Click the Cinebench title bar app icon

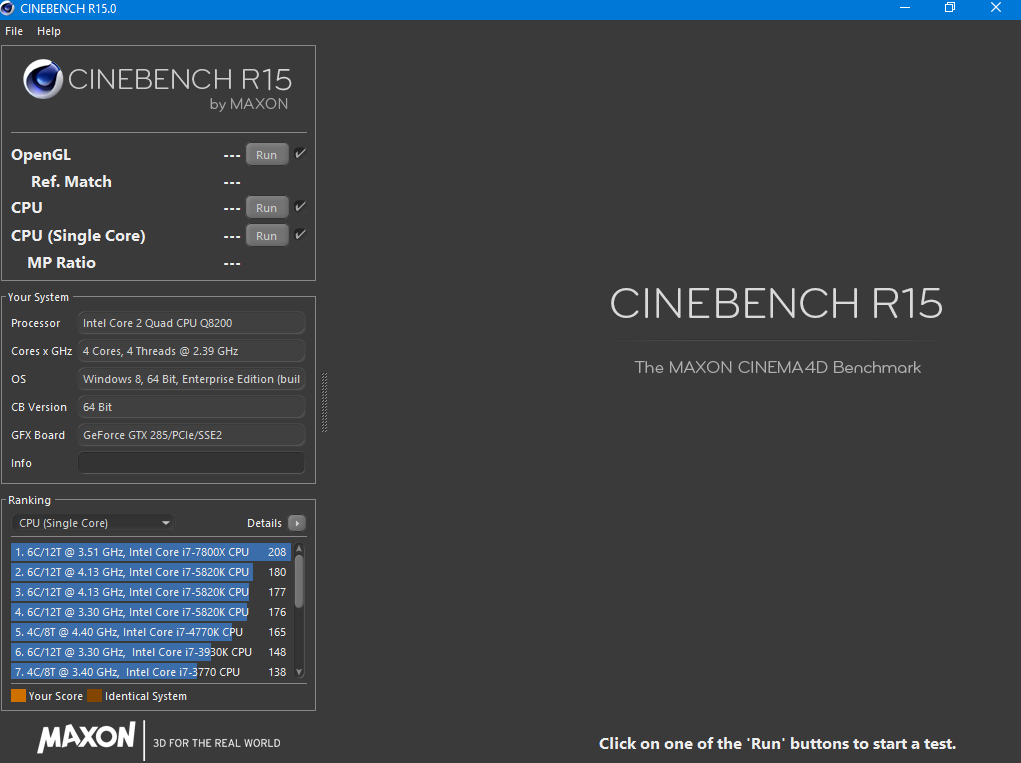(x=8, y=8)
